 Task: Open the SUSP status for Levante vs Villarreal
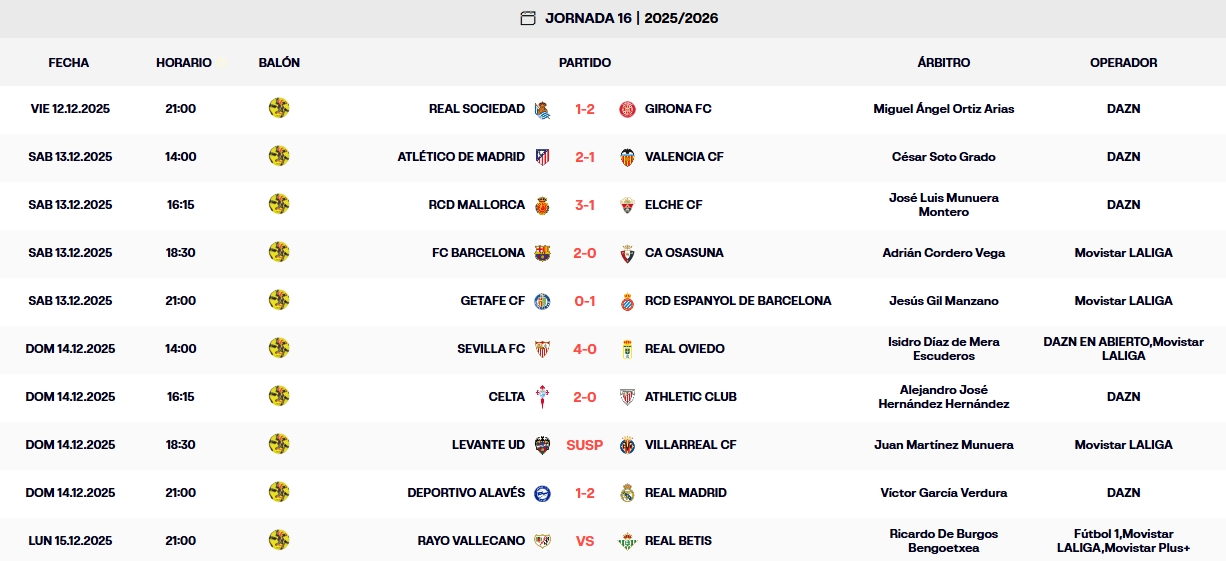[585, 445]
